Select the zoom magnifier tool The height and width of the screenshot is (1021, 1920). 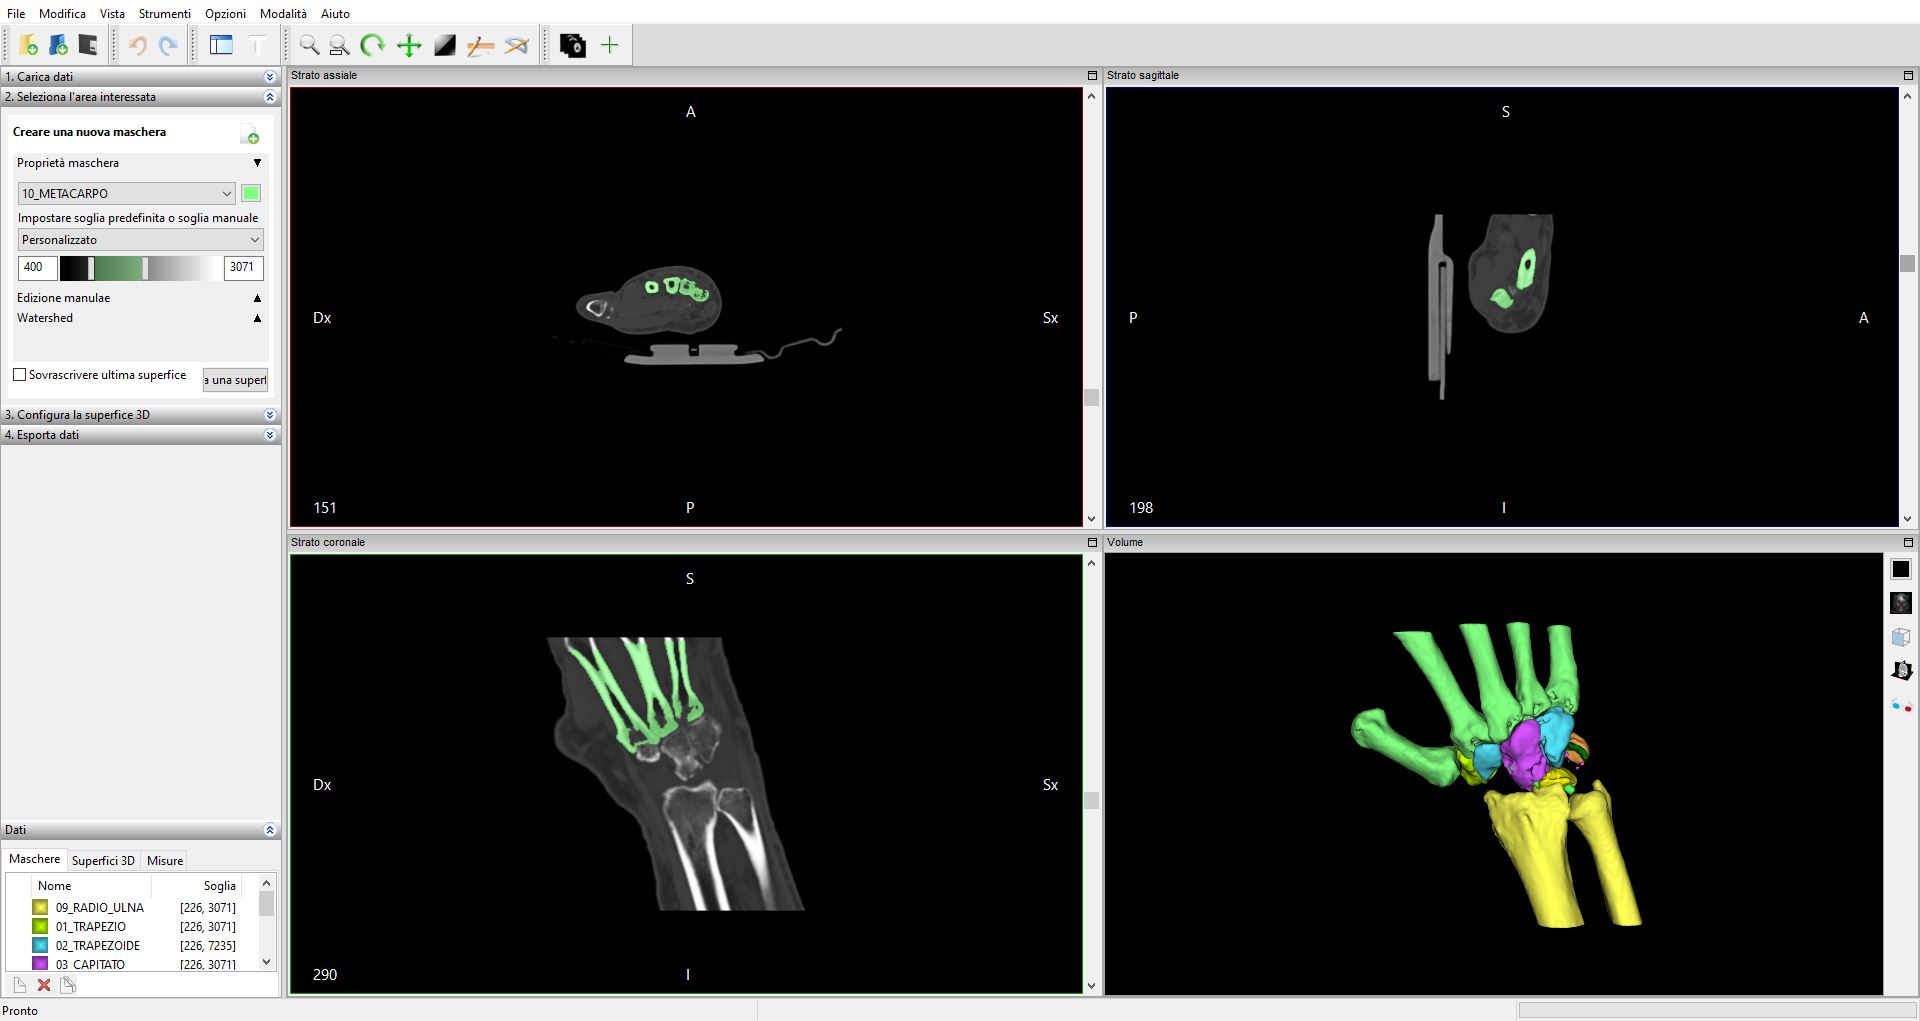click(309, 45)
